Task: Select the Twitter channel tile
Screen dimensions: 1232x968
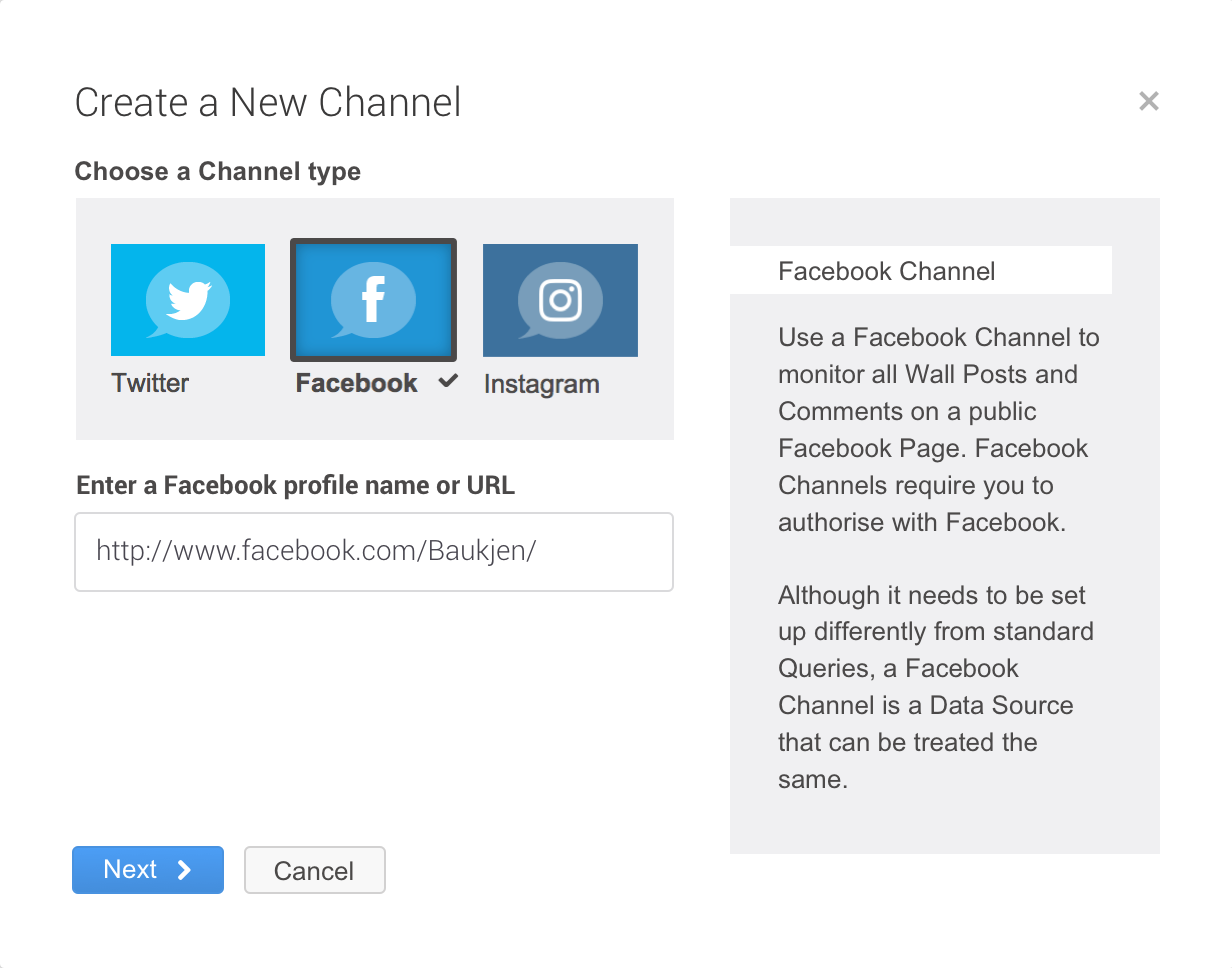Action: point(188,300)
